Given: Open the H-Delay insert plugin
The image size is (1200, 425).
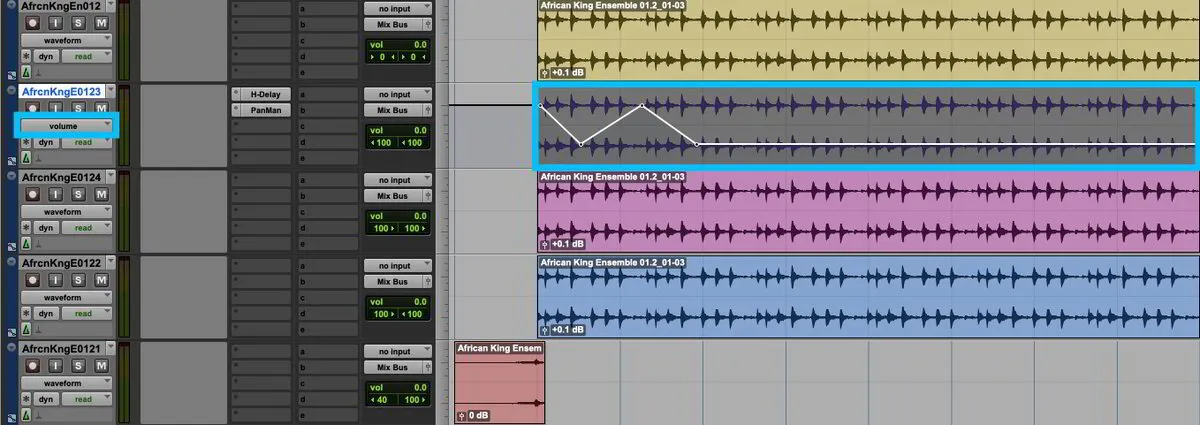Looking at the screenshot, I should pos(265,94).
